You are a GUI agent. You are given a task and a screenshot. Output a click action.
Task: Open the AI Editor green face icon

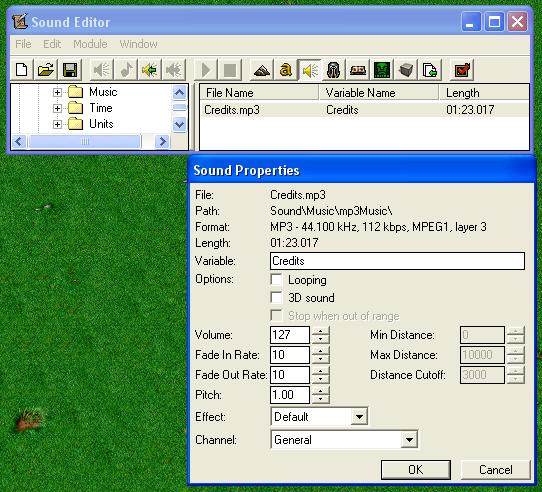382,70
